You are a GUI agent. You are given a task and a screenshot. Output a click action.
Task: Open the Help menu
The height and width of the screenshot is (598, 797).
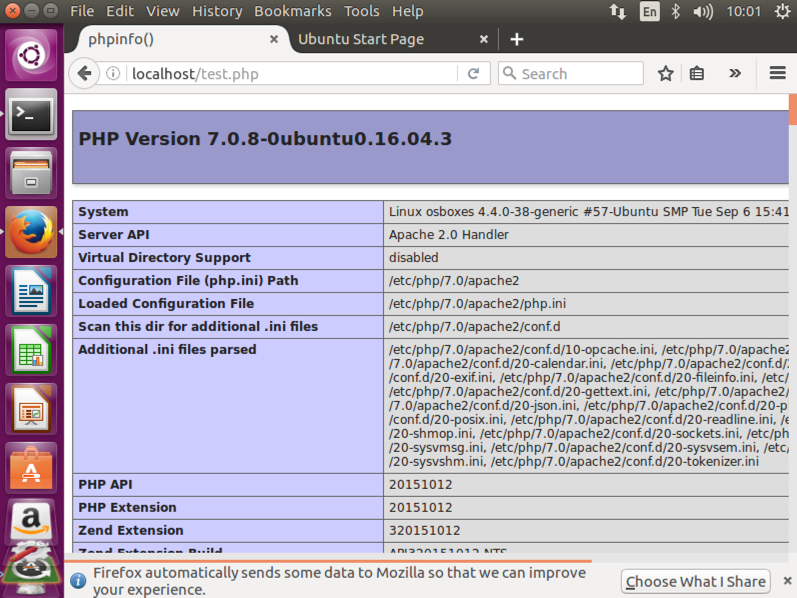coord(408,11)
